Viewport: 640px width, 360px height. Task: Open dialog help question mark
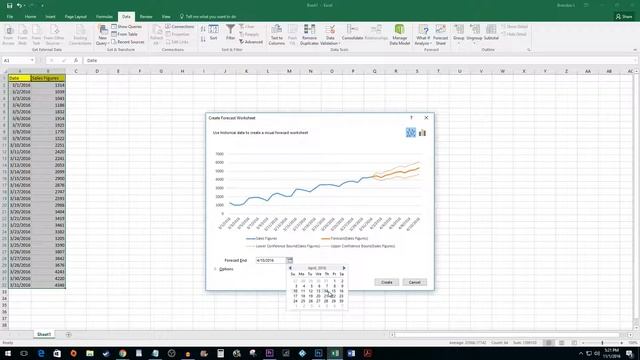(x=411, y=118)
